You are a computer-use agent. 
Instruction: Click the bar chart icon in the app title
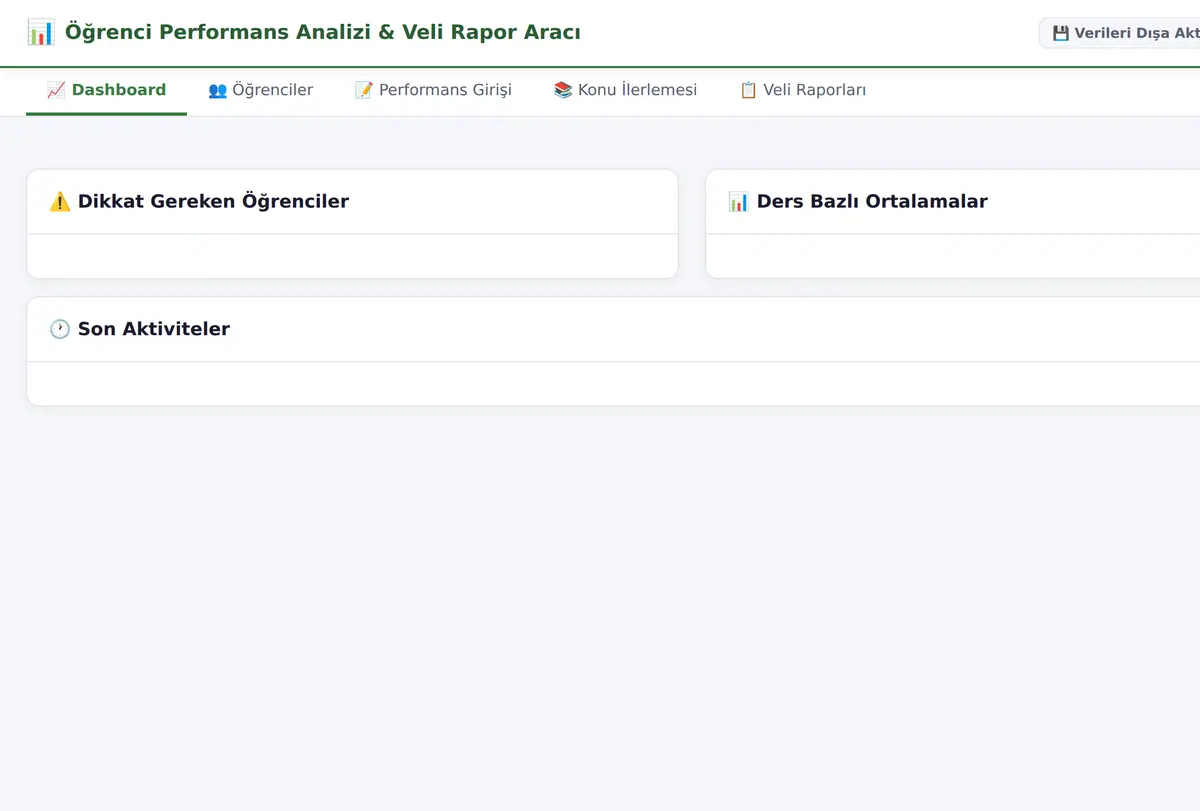(41, 32)
